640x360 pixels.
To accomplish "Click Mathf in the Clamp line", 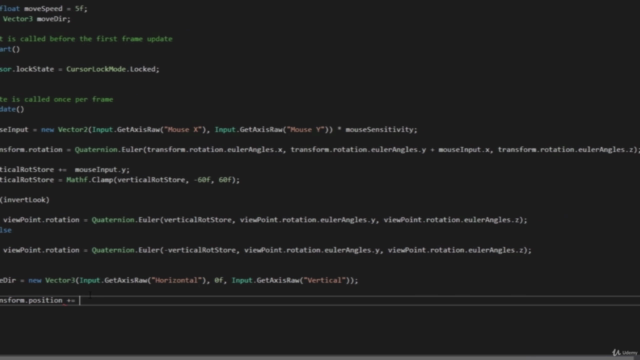I will click(77, 180).
